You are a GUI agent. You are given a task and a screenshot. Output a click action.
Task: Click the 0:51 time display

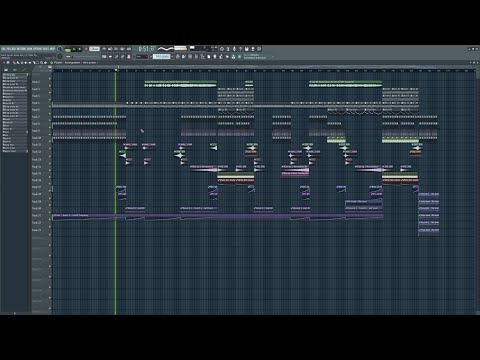[147, 49]
